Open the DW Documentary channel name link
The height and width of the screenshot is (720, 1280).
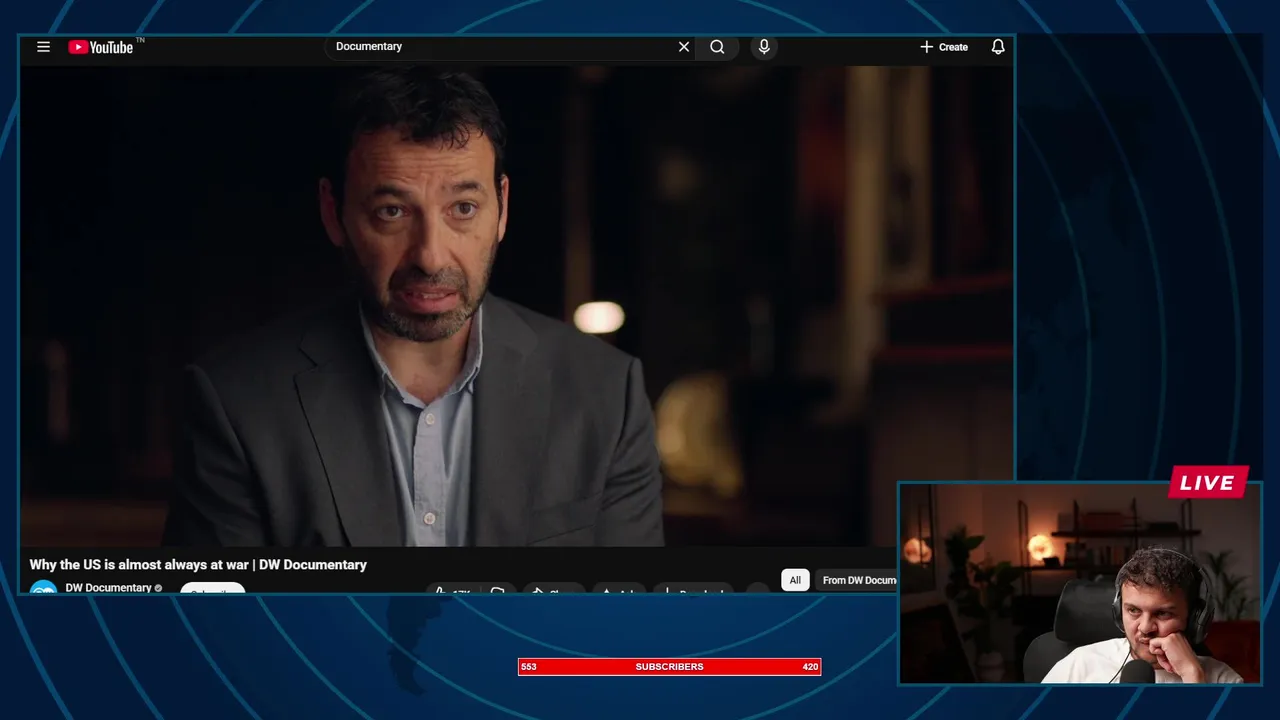tap(108, 588)
